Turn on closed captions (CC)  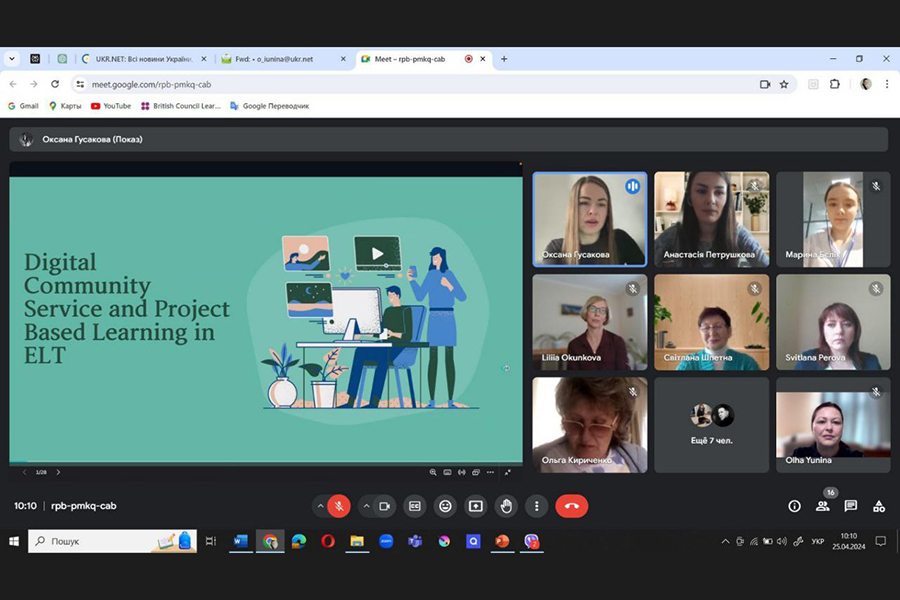click(x=414, y=506)
